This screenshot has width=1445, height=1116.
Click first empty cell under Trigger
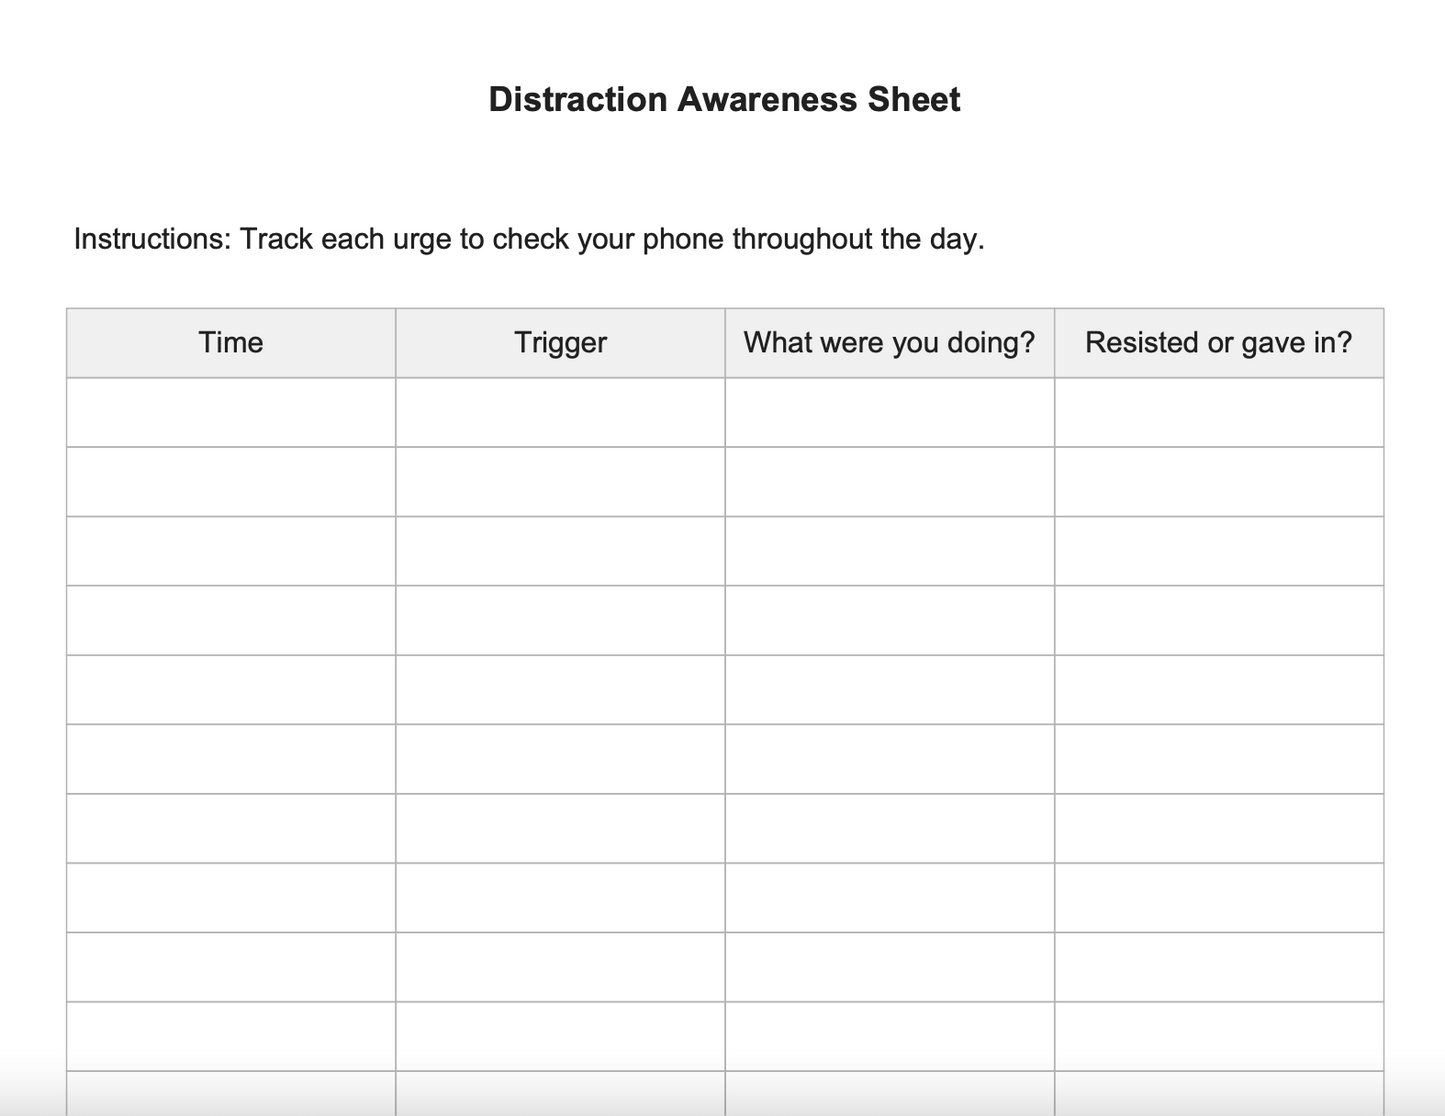(560, 412)
